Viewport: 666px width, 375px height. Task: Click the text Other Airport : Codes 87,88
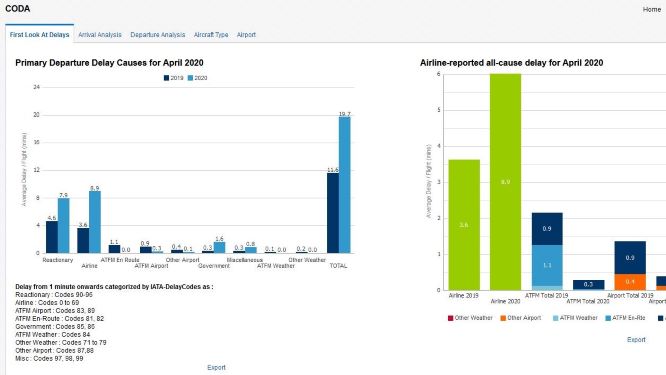coord(54,350)
